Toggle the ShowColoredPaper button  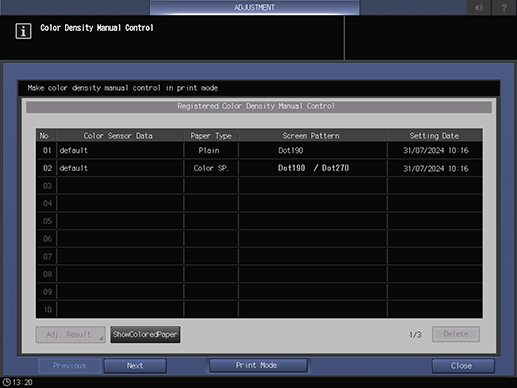[145, 334]
